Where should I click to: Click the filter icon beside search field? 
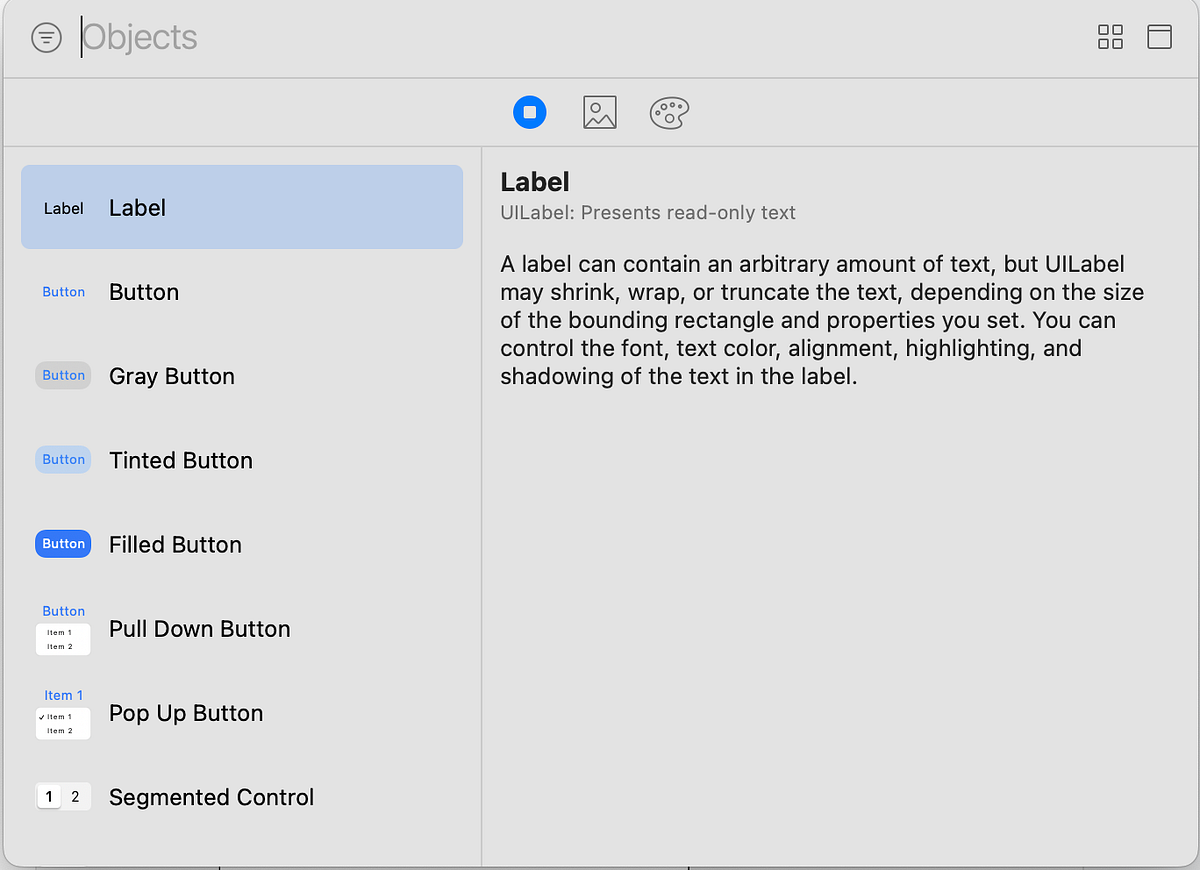46,38
